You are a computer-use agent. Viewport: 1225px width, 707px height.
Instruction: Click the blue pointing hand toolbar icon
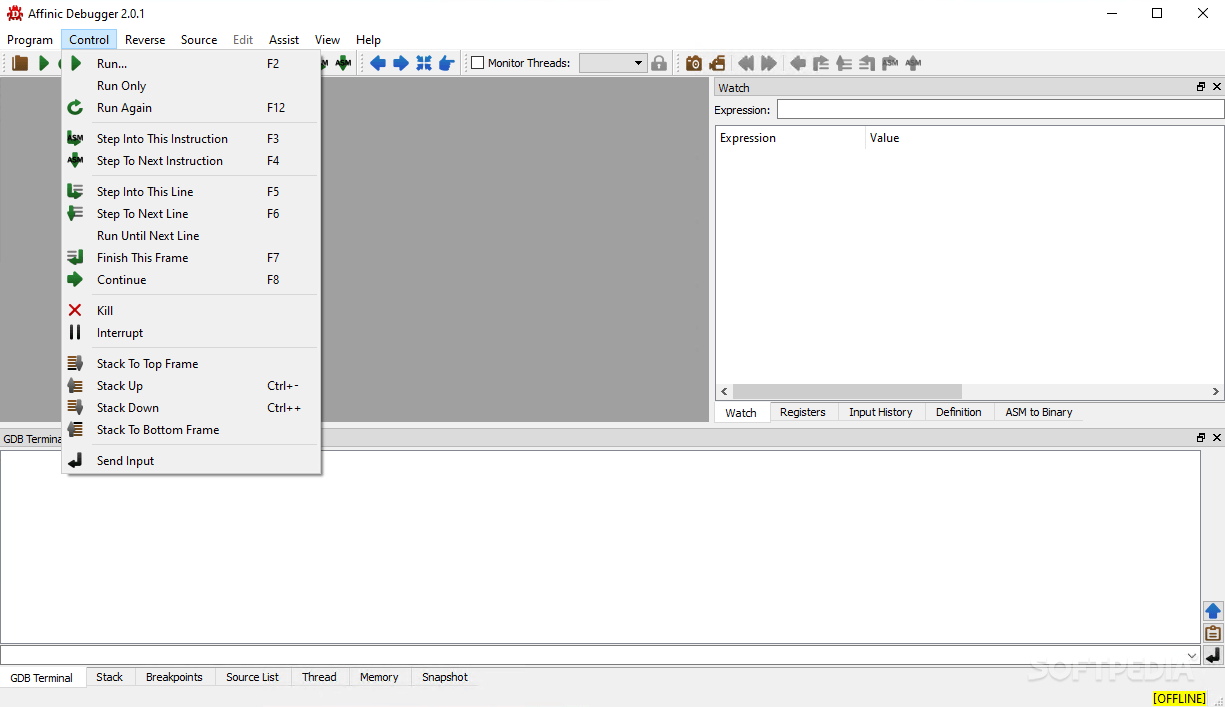(x=447, y=63)
